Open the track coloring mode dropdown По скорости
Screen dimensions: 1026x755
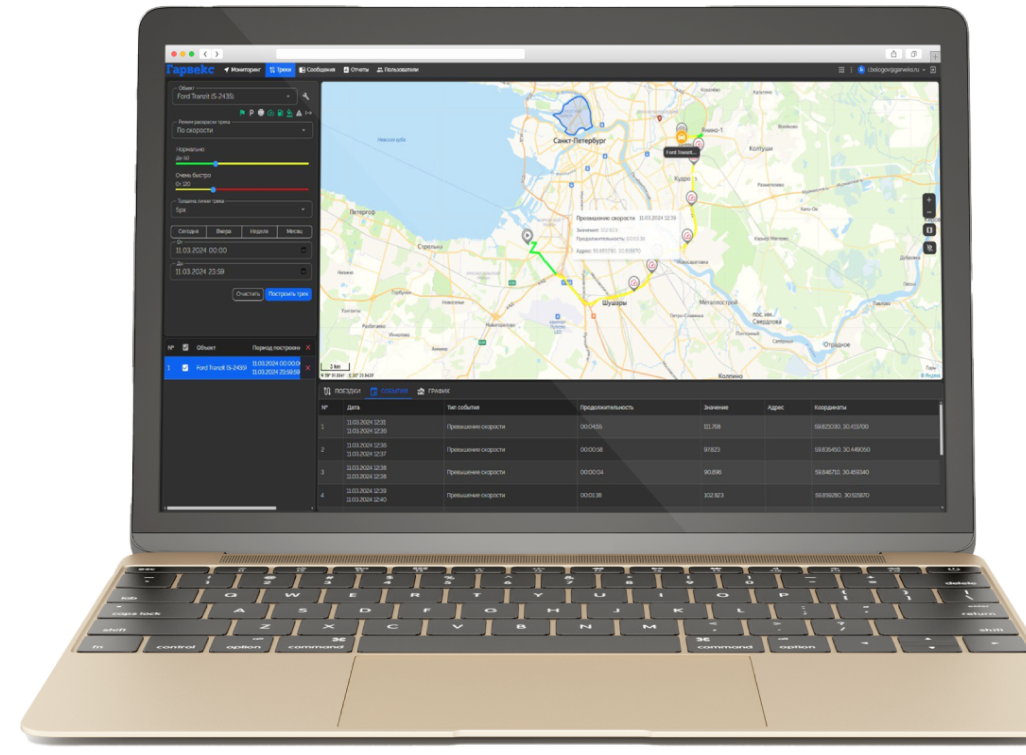(x=242, y=130)
